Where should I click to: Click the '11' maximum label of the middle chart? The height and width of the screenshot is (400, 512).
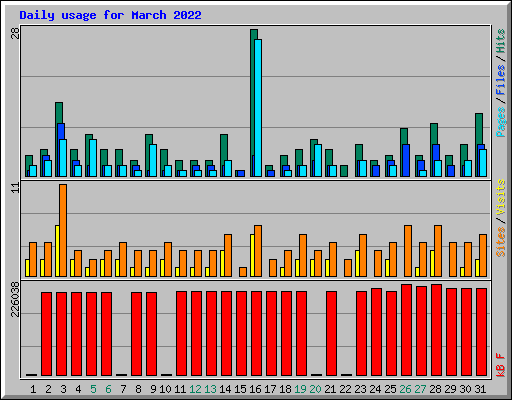(15, 188)
